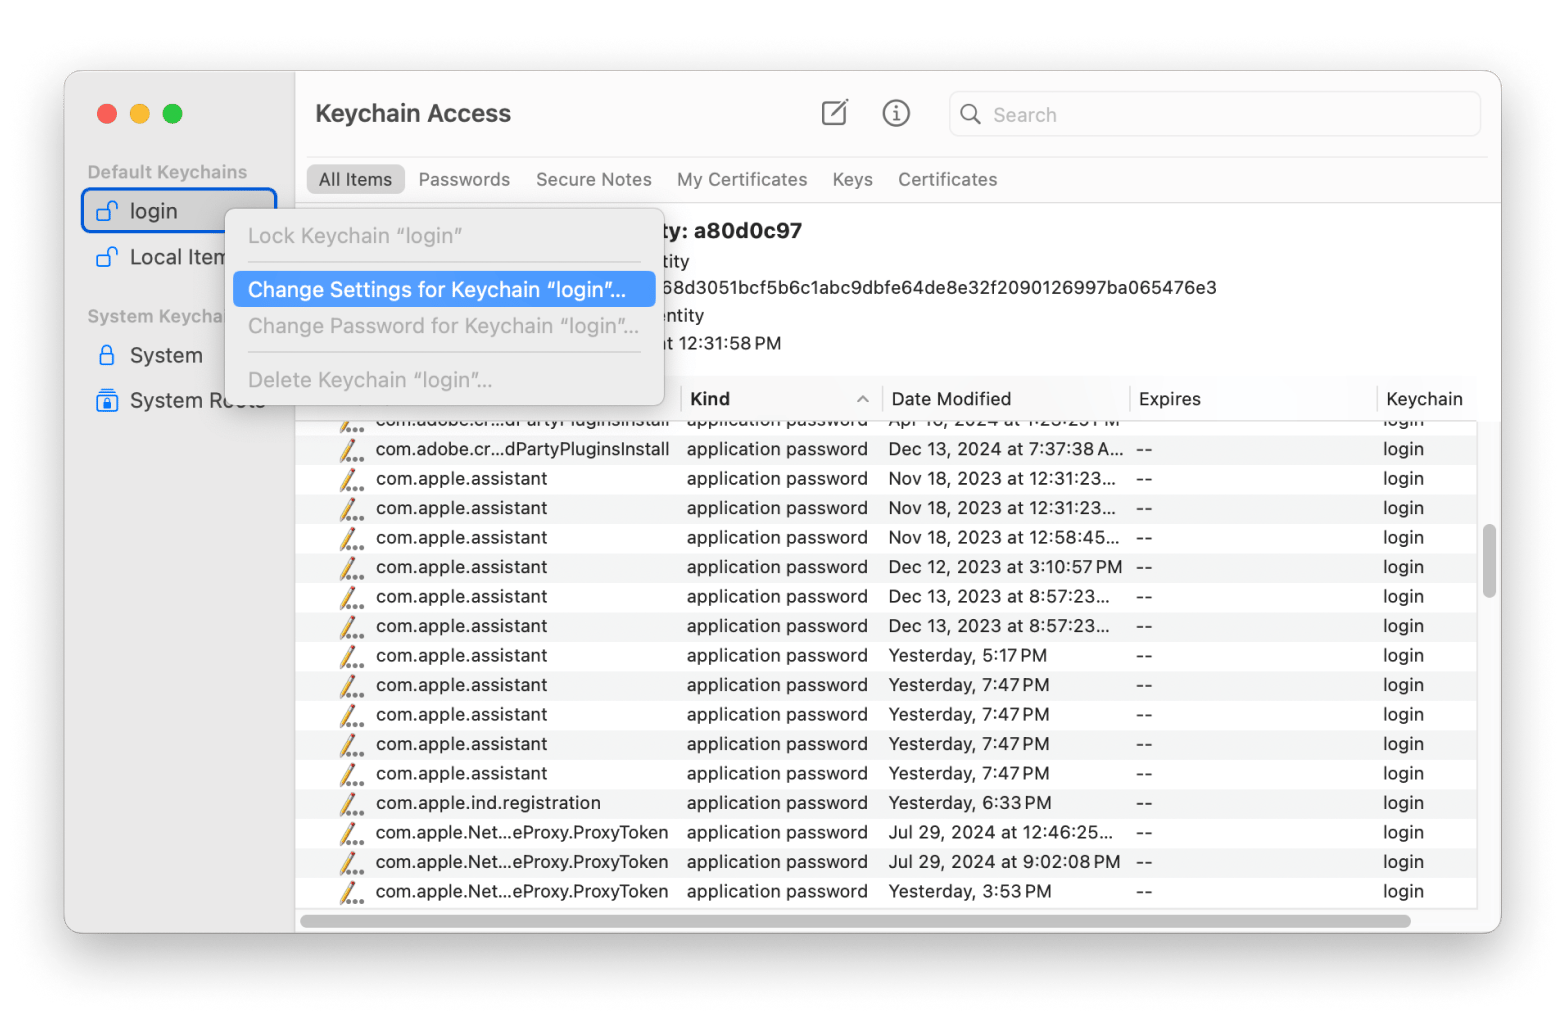The width and height of the screenshot is (1560, 1026).
Task: Sort by the Kind column arrow
Action: point(862,399)
